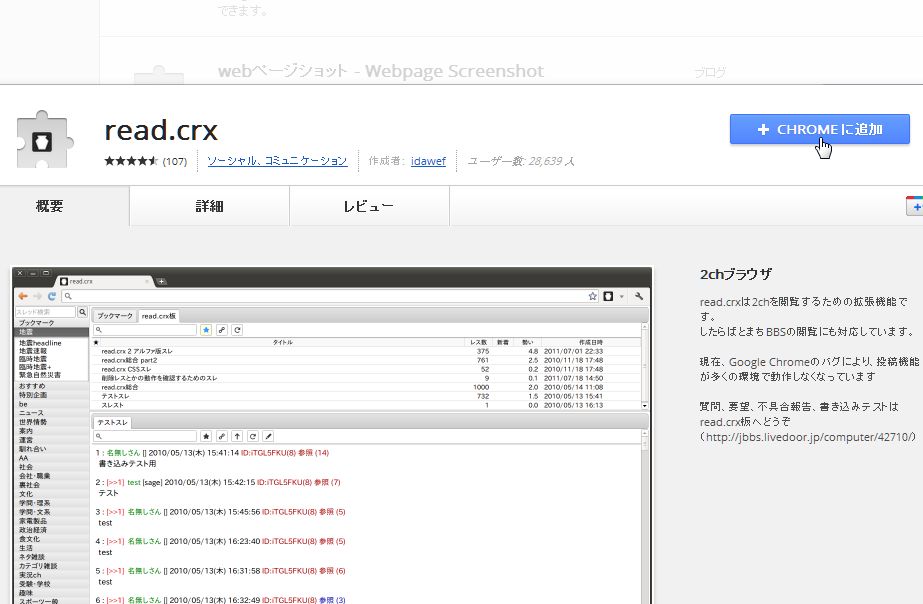The height and width of the screenshot is (604, 923).
Task: Switch to the 概要 tab
Action: pyautogui.click(x=49, y=206)
